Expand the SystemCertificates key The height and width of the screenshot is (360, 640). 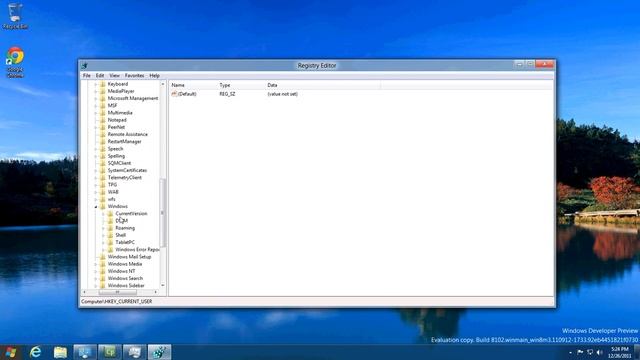tap(96, 171)
